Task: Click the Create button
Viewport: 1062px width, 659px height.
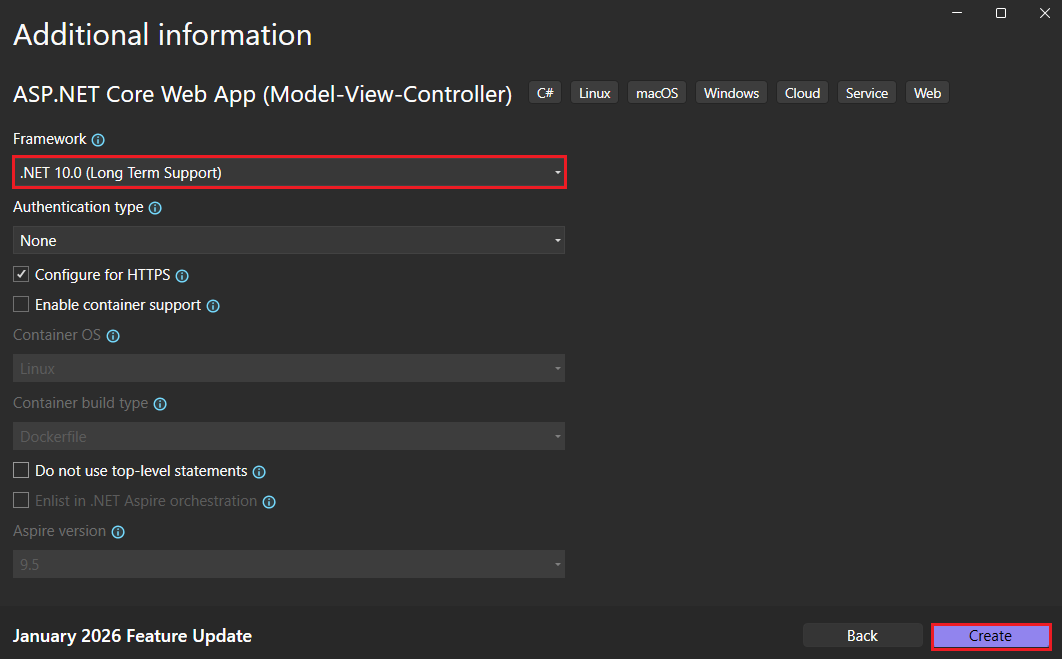Action: point(990,636)
